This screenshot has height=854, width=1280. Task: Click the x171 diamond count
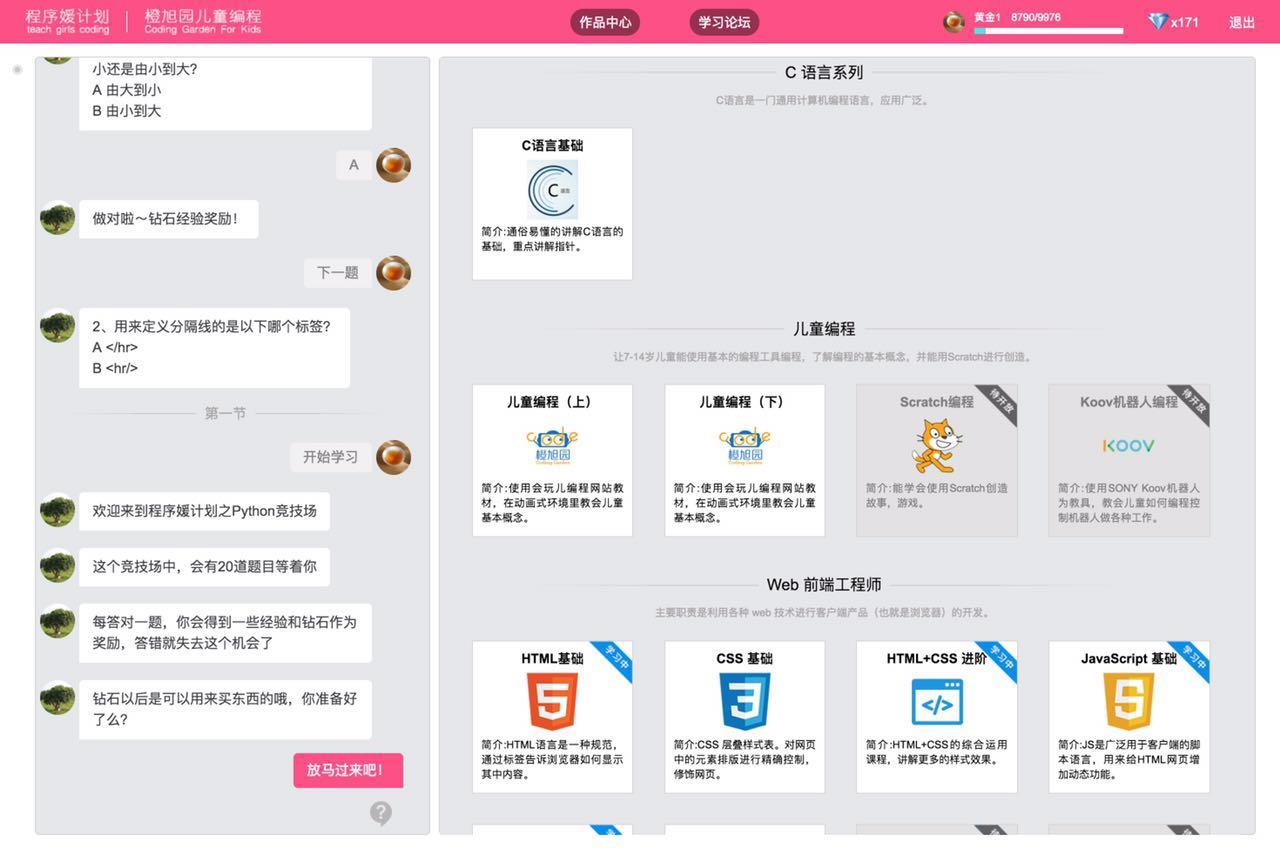pos(1185,22)
